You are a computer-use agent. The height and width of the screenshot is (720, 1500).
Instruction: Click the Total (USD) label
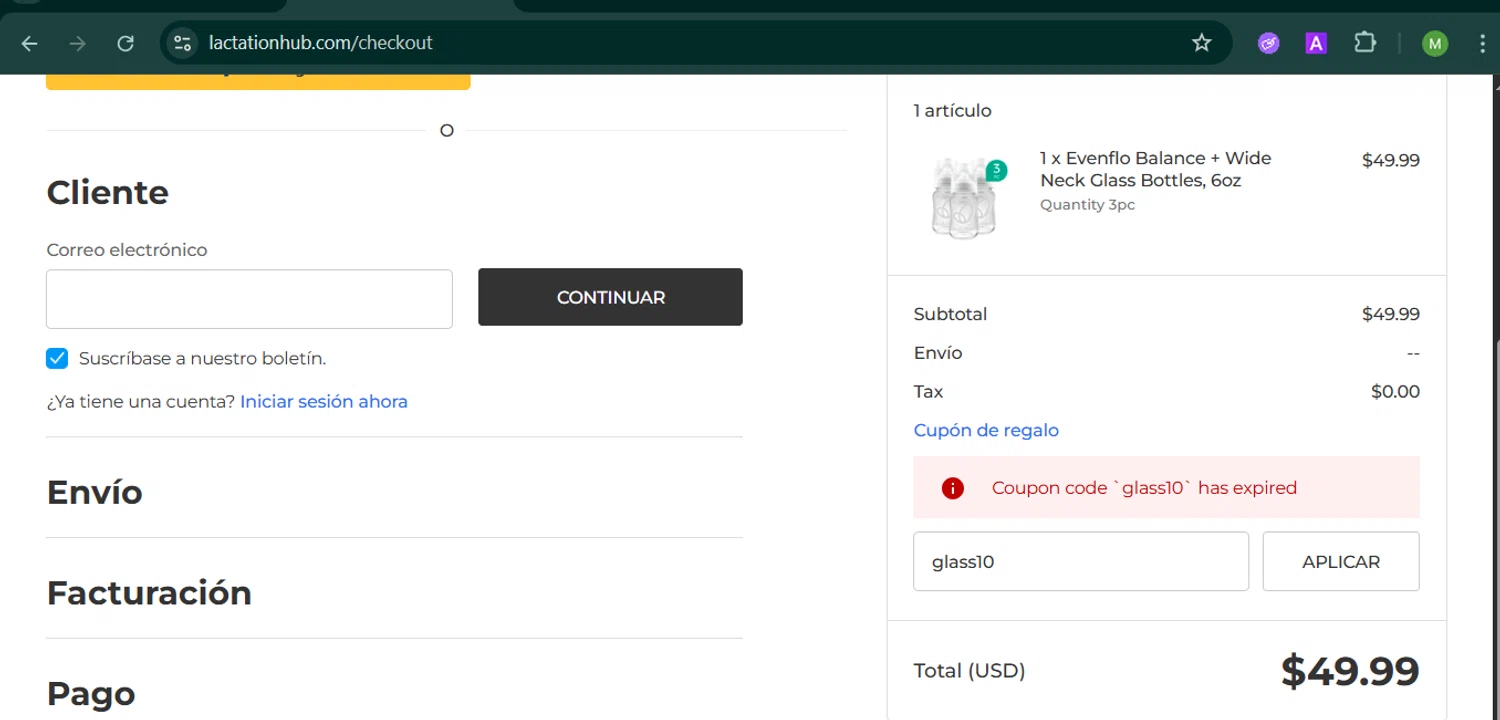pyautogui.click(x=969, y=671)
